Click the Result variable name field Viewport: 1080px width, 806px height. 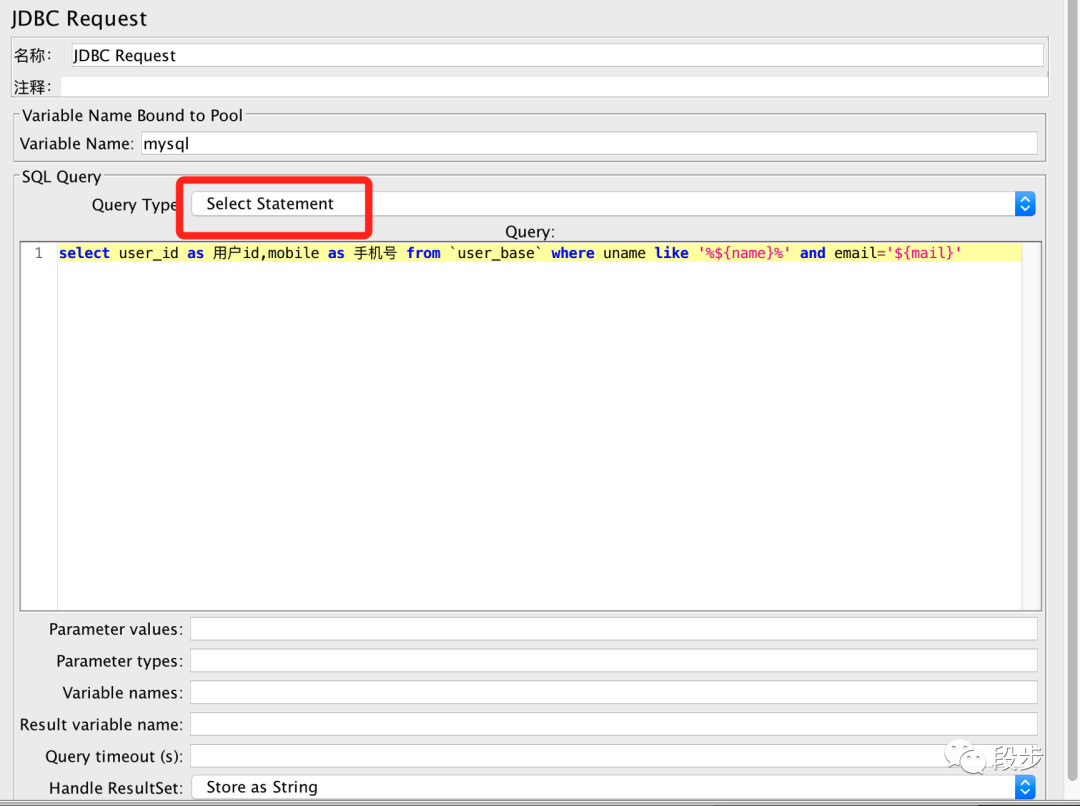[614, 723]
